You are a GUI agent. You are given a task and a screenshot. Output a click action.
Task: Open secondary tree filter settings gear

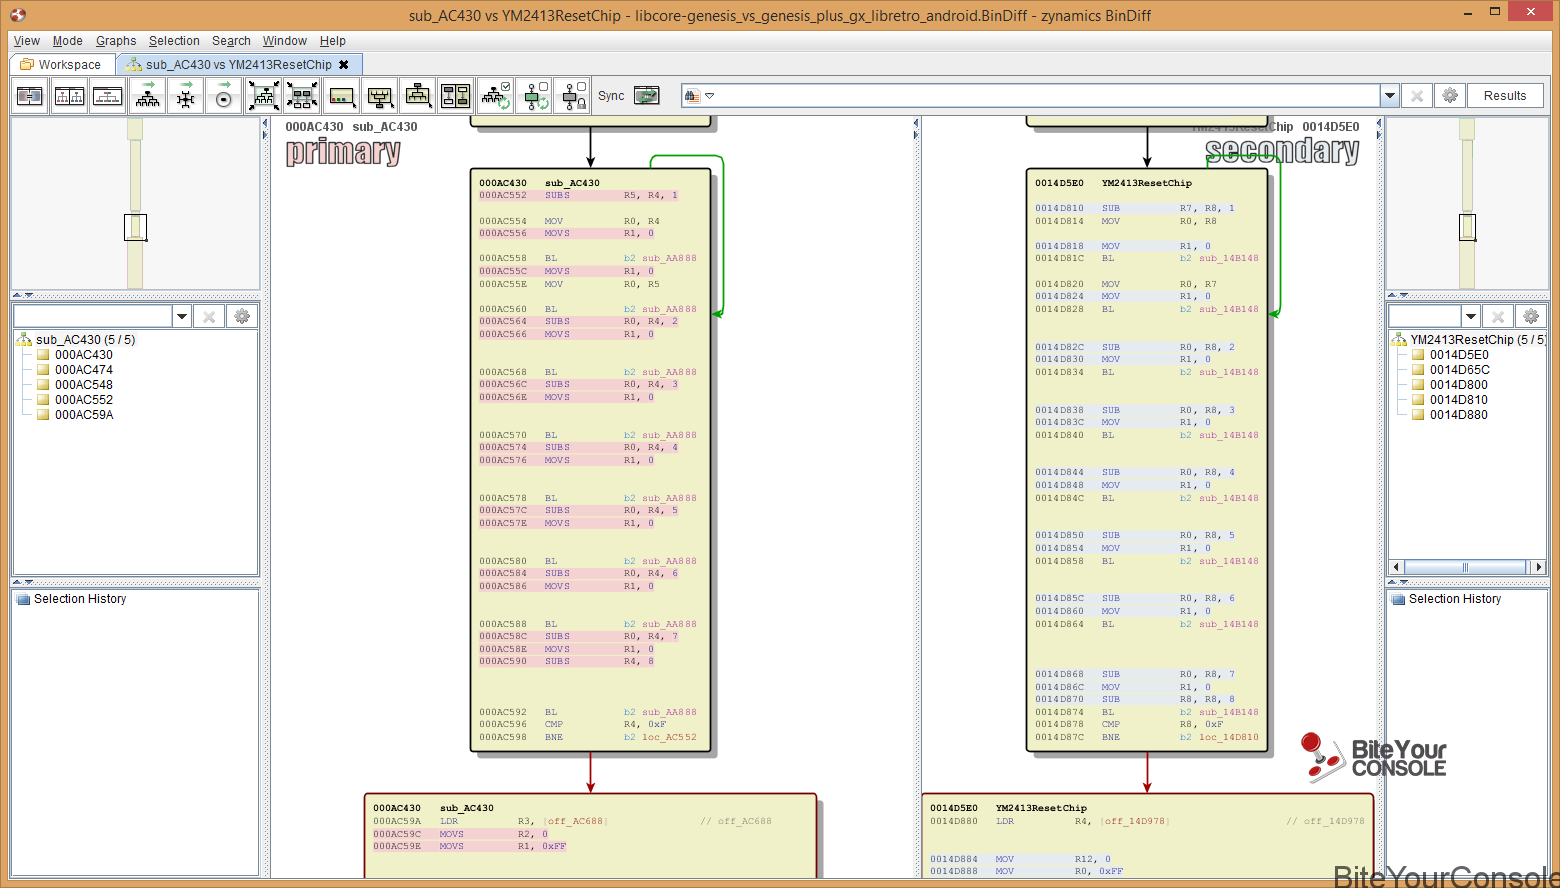(1530, 316)
